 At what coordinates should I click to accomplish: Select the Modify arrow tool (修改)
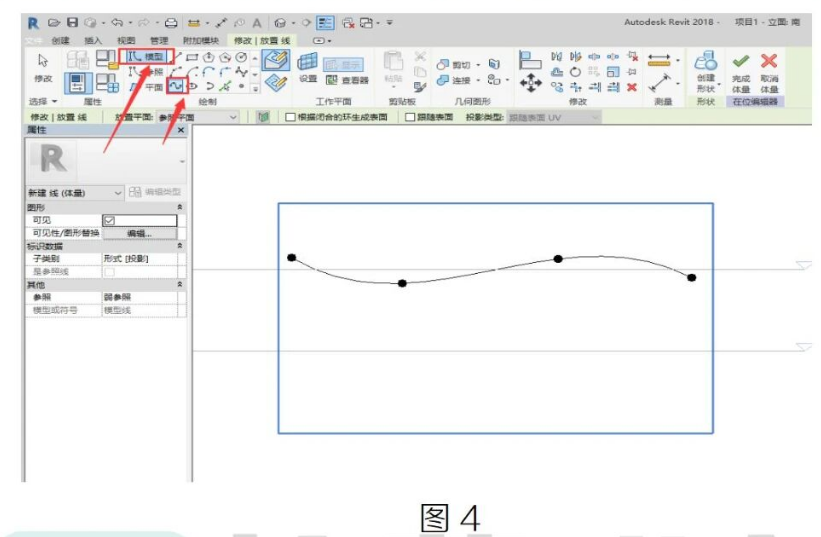(43, 67)
